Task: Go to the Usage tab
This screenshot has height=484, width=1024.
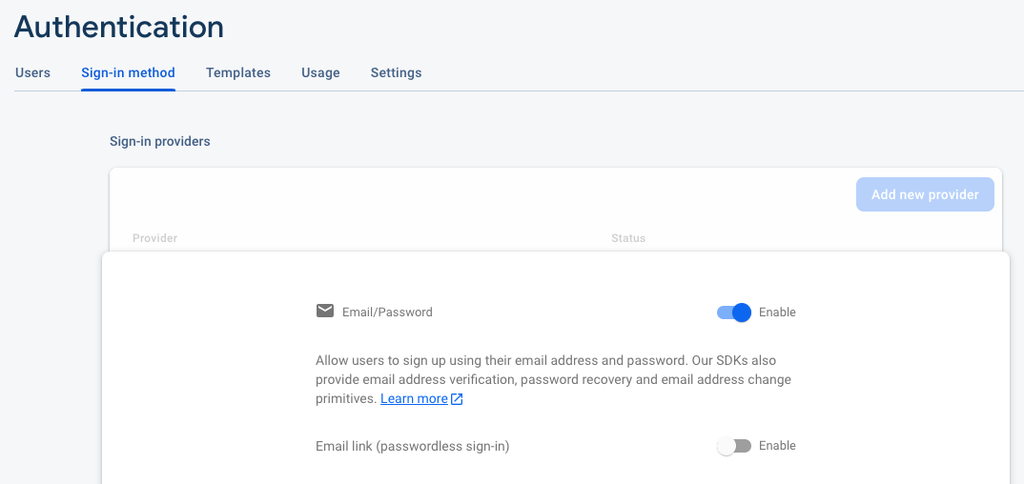Action: (321, 73)
